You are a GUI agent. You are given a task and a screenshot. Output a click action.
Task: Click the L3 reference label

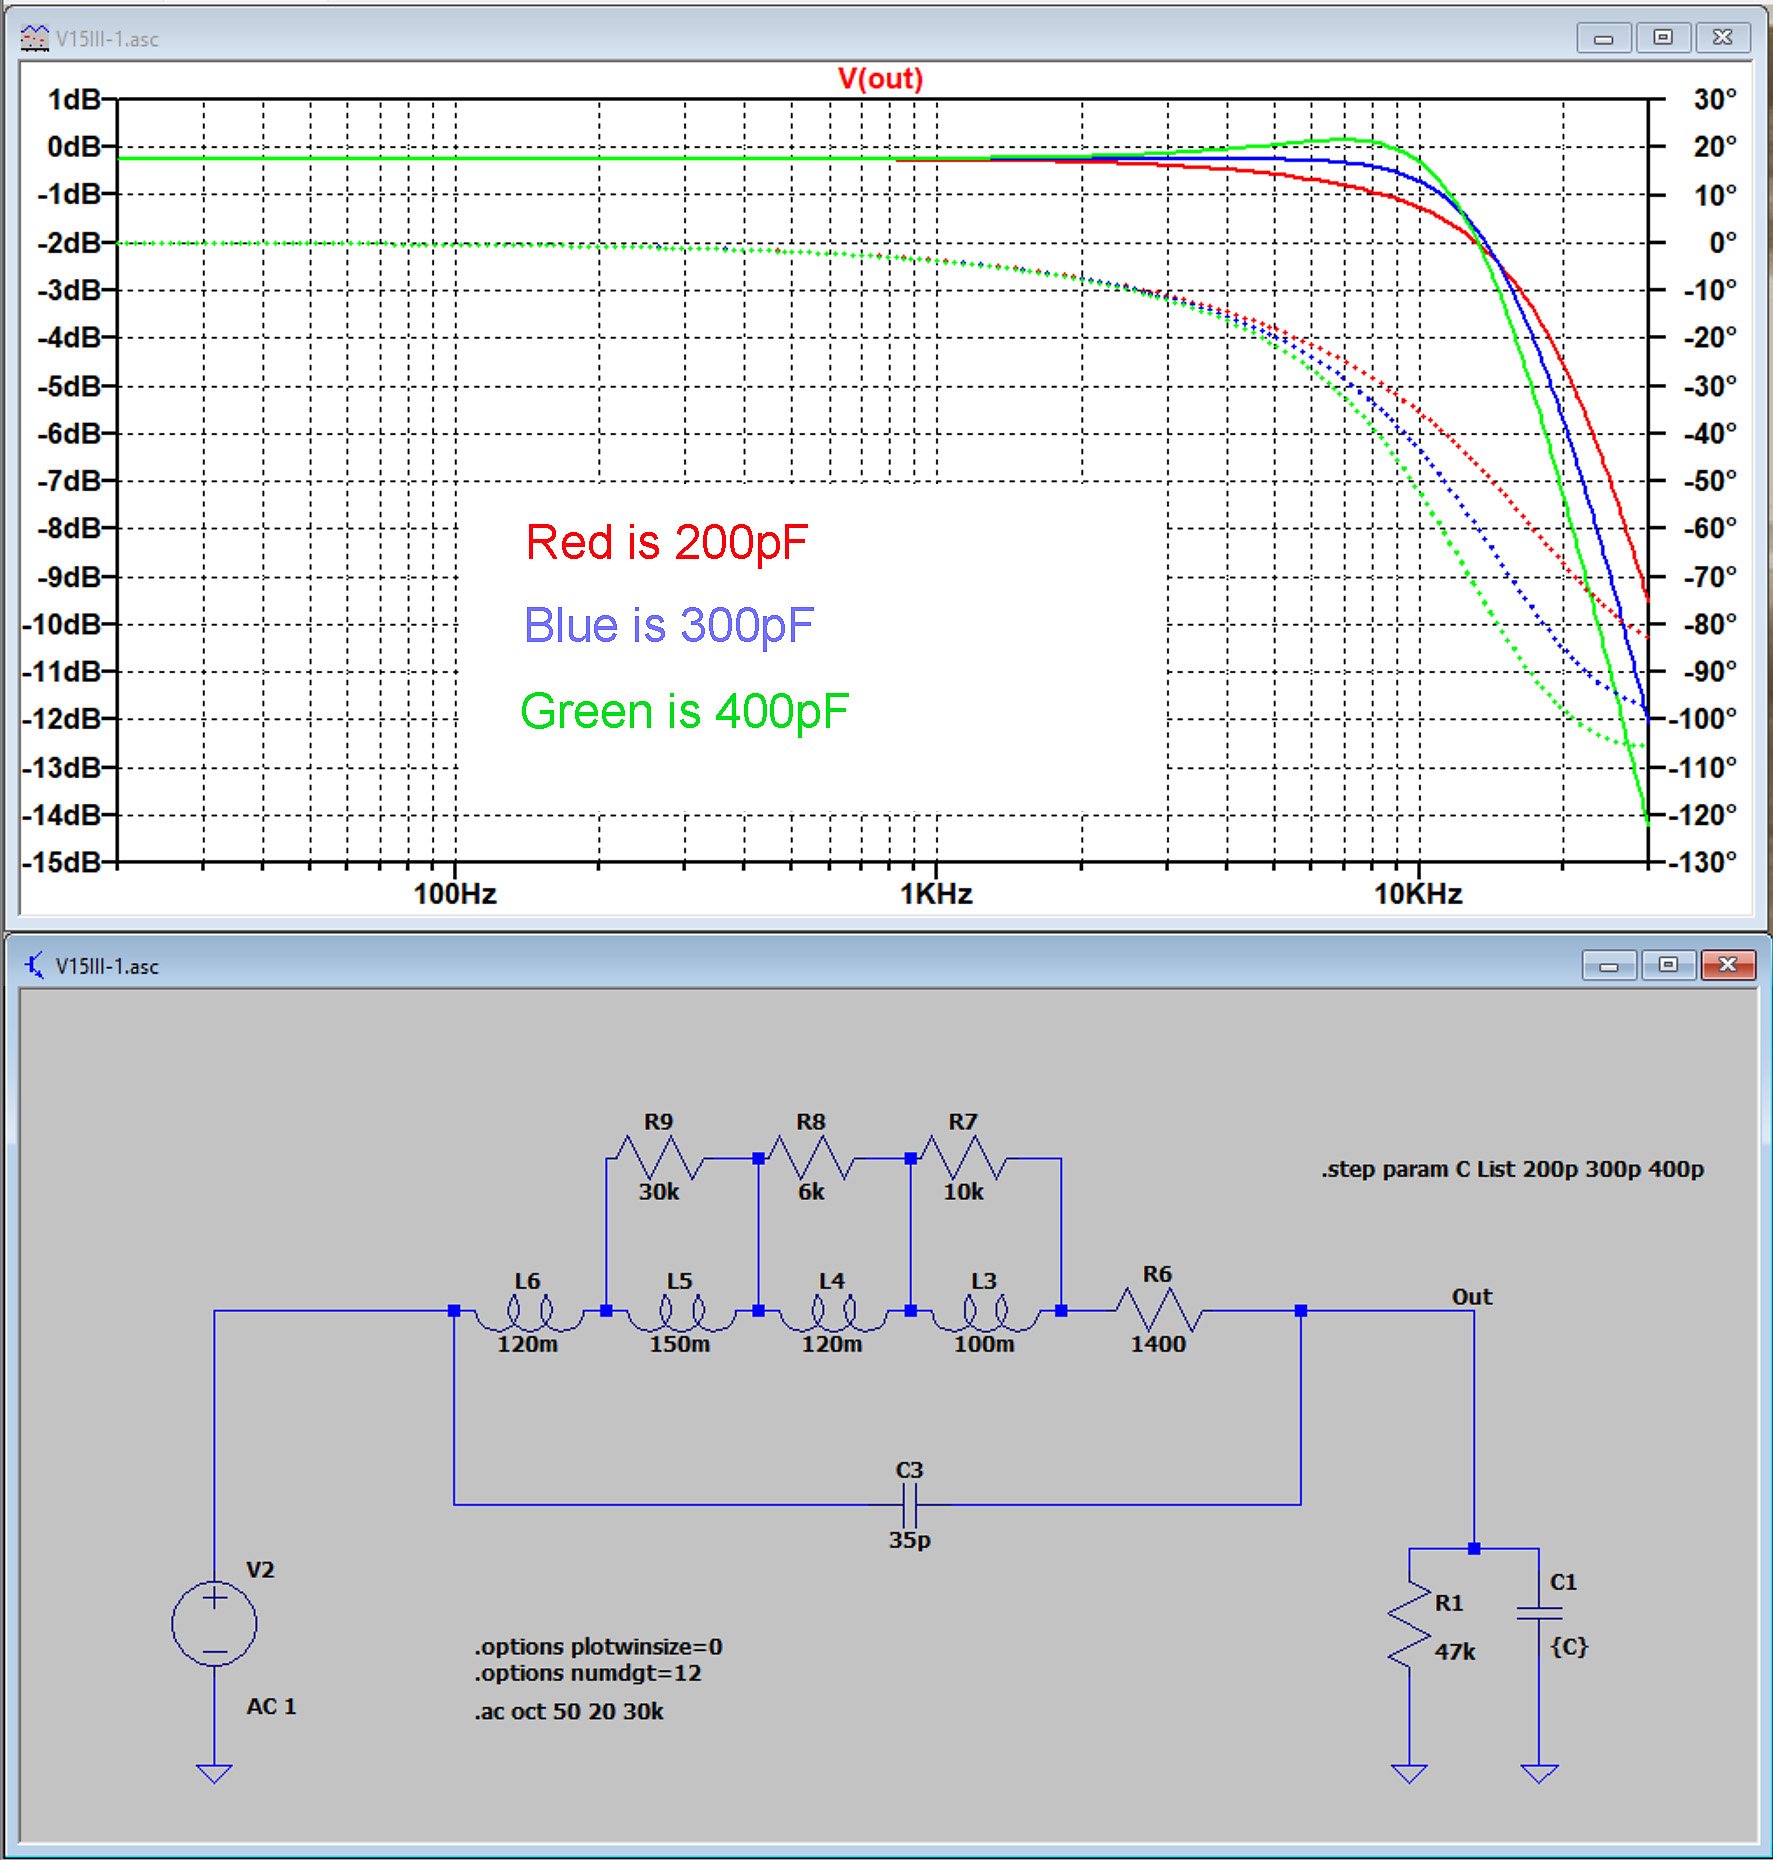(983, 1281)
